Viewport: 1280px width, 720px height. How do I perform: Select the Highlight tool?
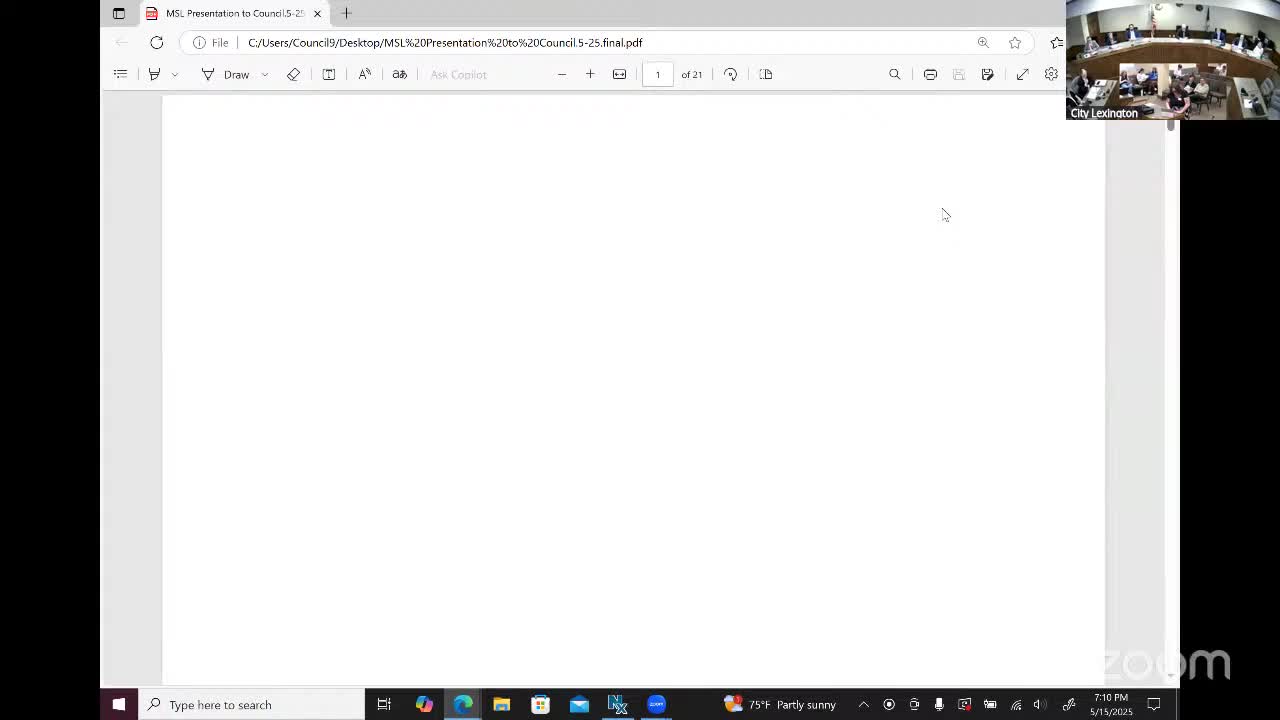coord(154,74)
